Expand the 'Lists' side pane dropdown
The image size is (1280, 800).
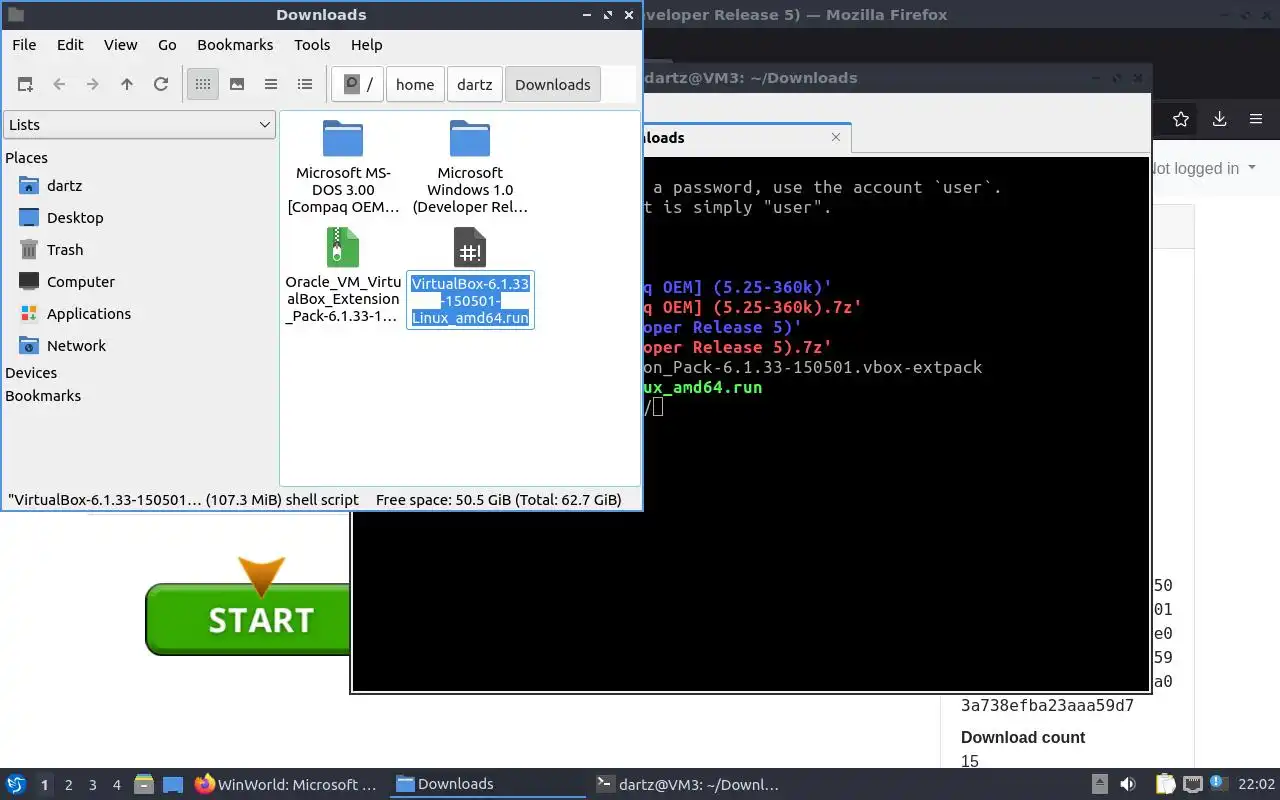139,125
